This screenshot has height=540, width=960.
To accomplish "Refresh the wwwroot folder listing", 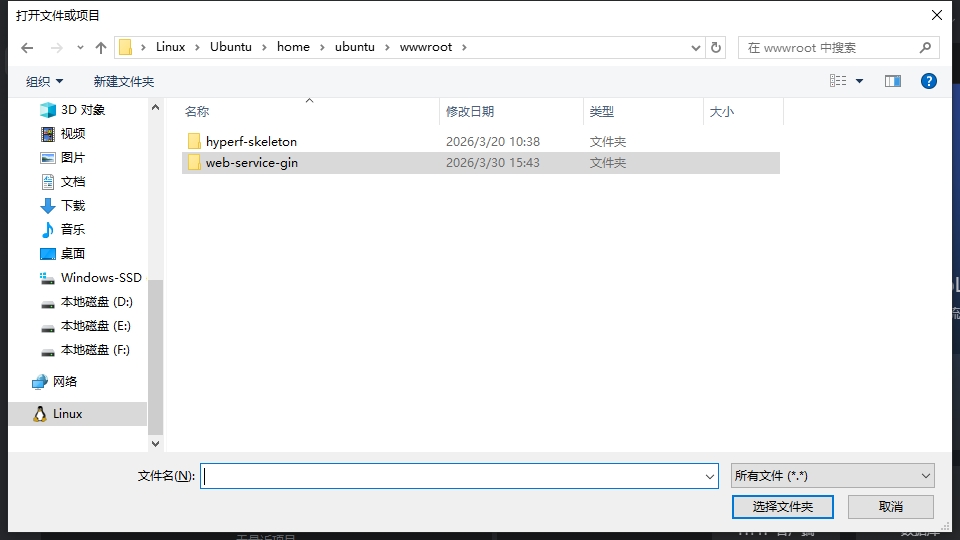I will [x=716, y=47].
